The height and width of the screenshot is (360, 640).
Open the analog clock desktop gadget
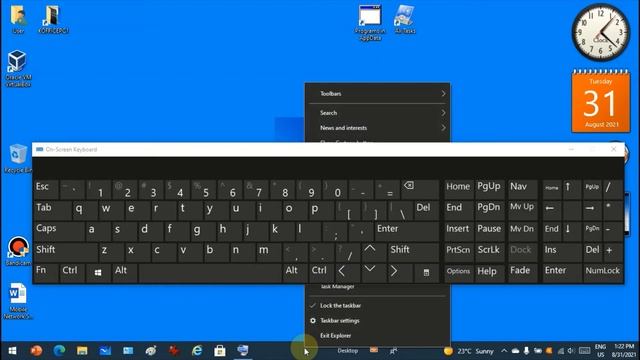(600, 33)
